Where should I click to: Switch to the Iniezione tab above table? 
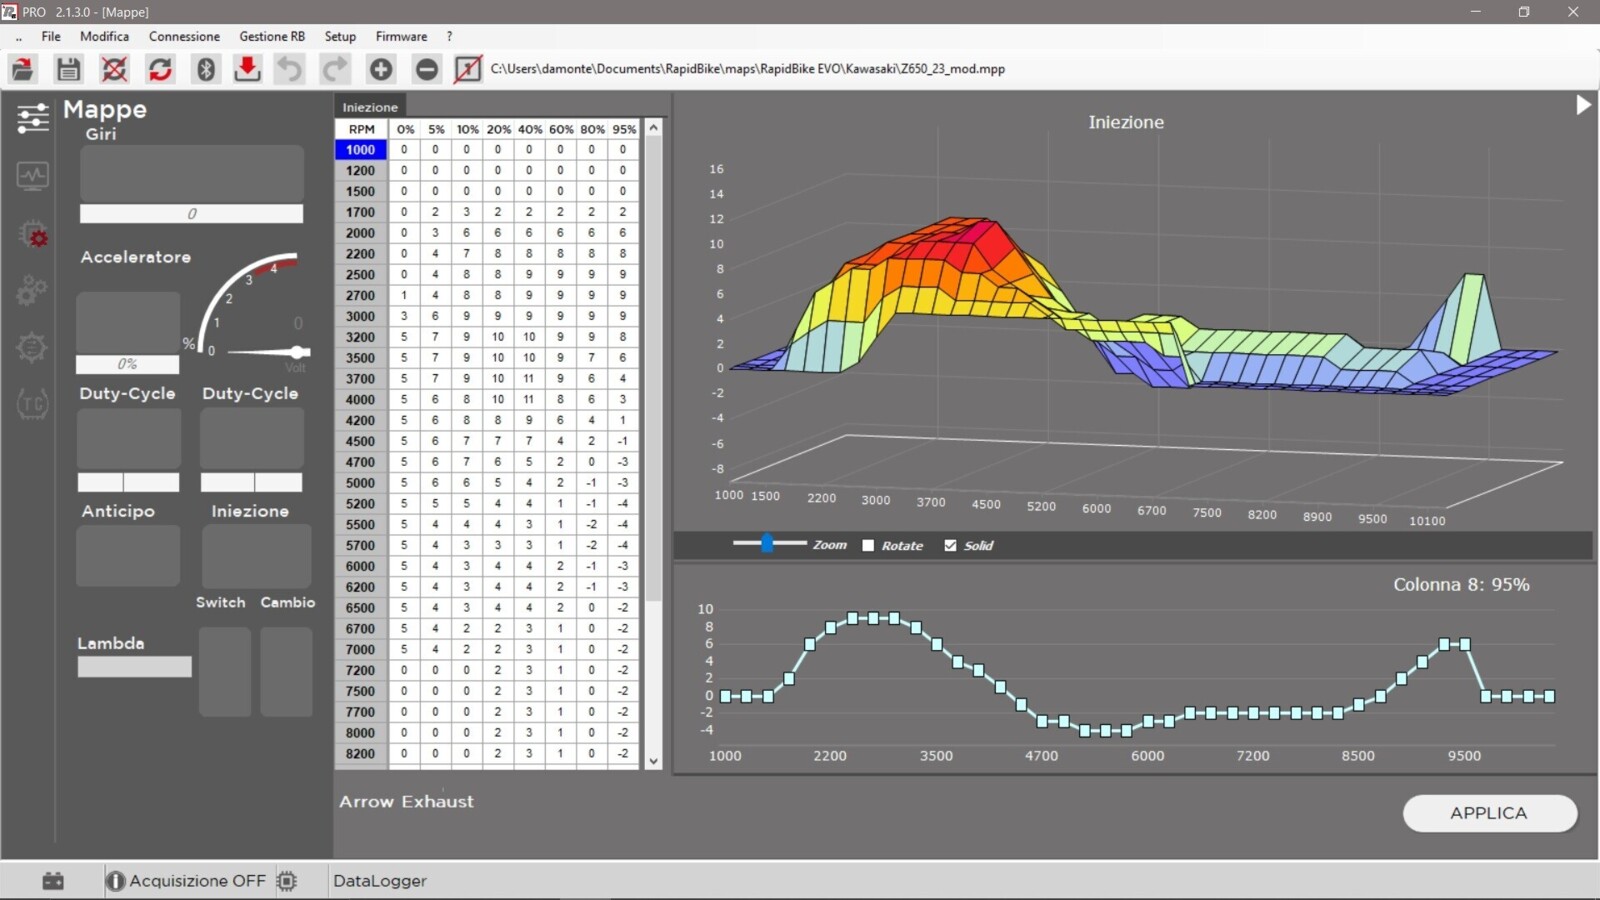pyautogui.click(x=370, y=107)
